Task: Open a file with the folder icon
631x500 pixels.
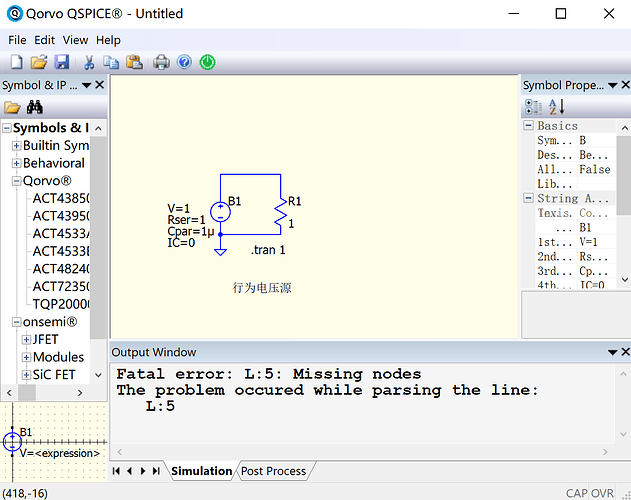Action: pyautogui.click(x=38, y=62)
